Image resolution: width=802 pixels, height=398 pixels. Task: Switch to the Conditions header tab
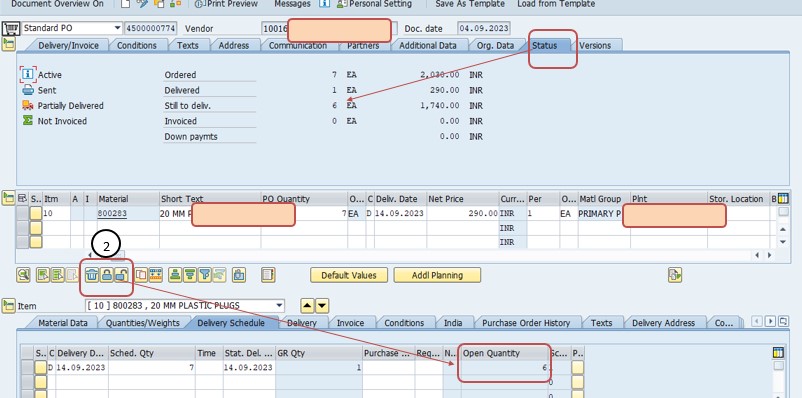137,45
